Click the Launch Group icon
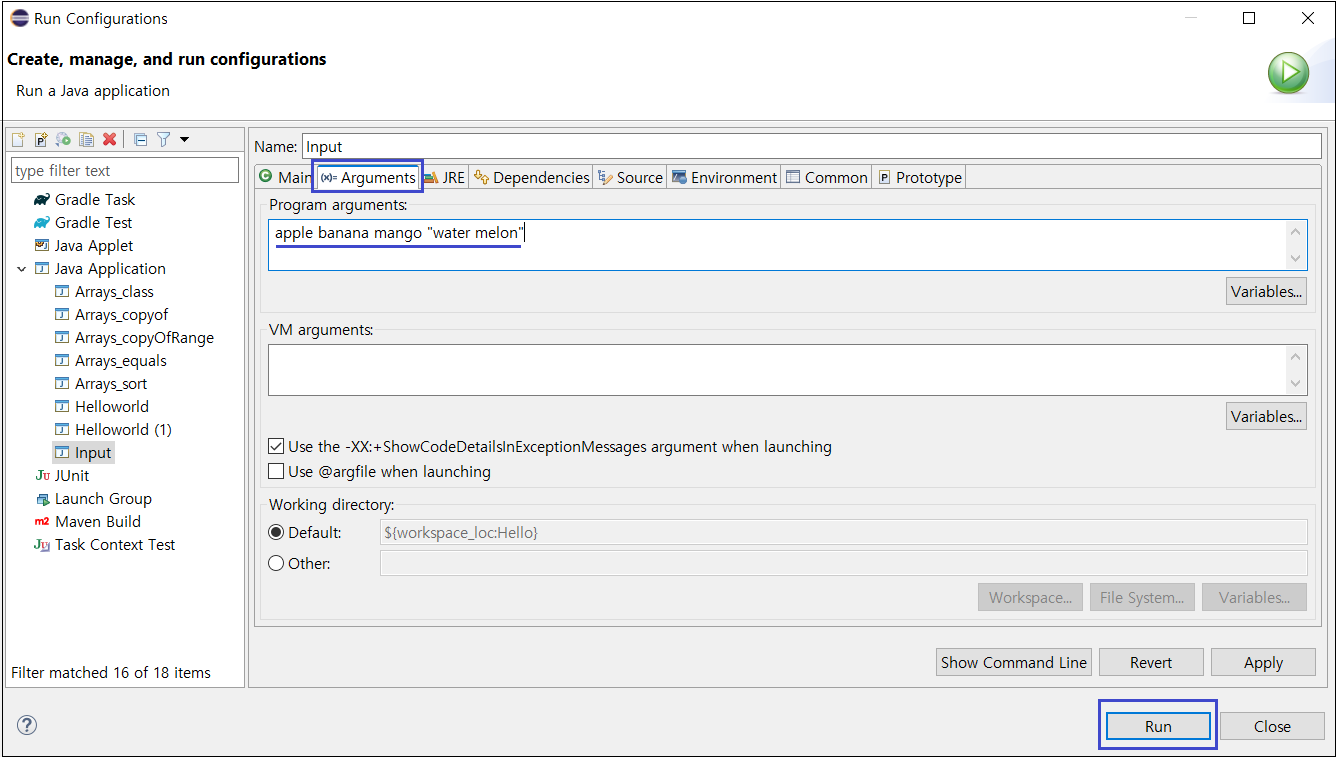The width and height of the screenshot is (1340, 761). click(x=41, y=499)
